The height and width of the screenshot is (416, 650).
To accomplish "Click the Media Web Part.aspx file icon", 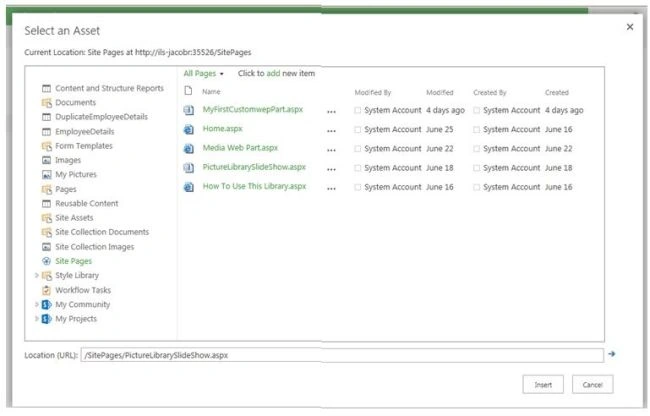I will 189,148.
